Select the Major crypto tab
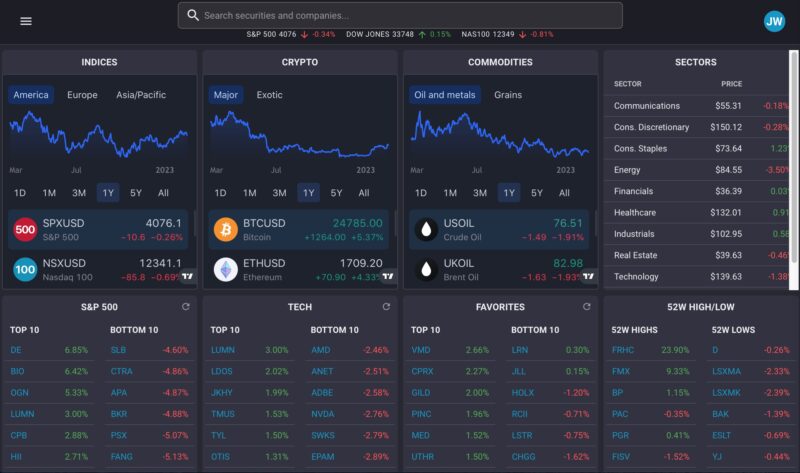 (x=226, y=95)
